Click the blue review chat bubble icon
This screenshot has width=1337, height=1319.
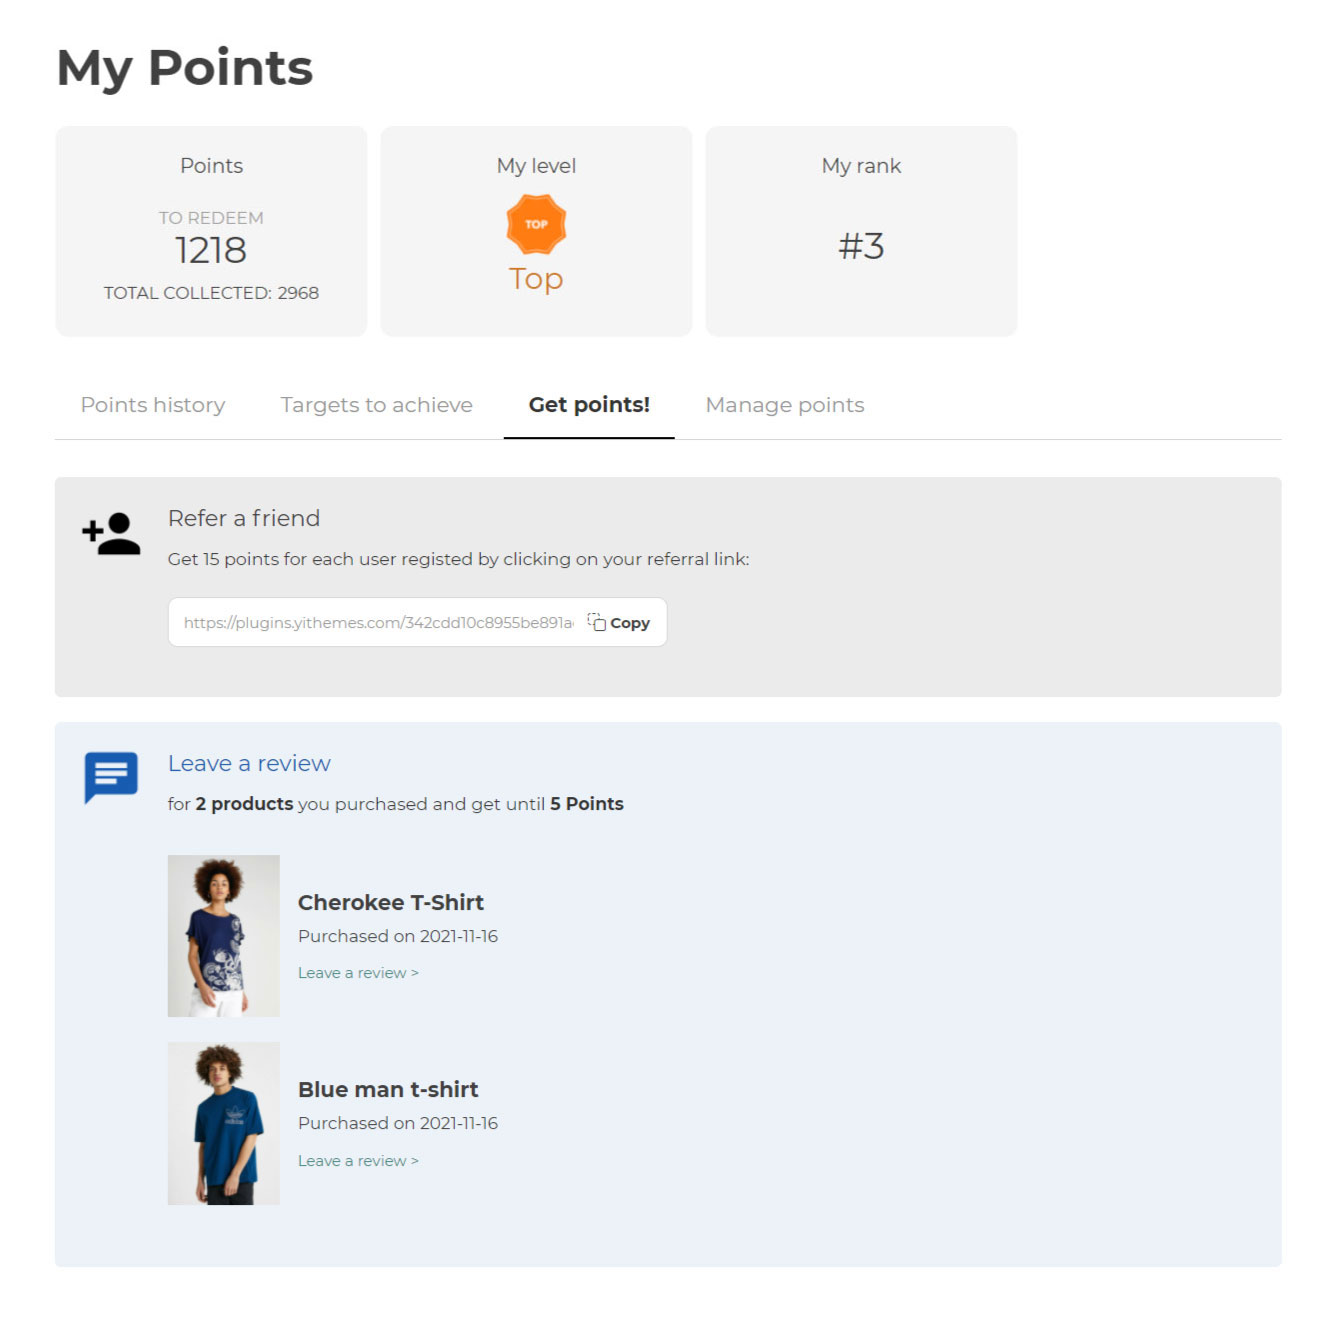(111, 776)
